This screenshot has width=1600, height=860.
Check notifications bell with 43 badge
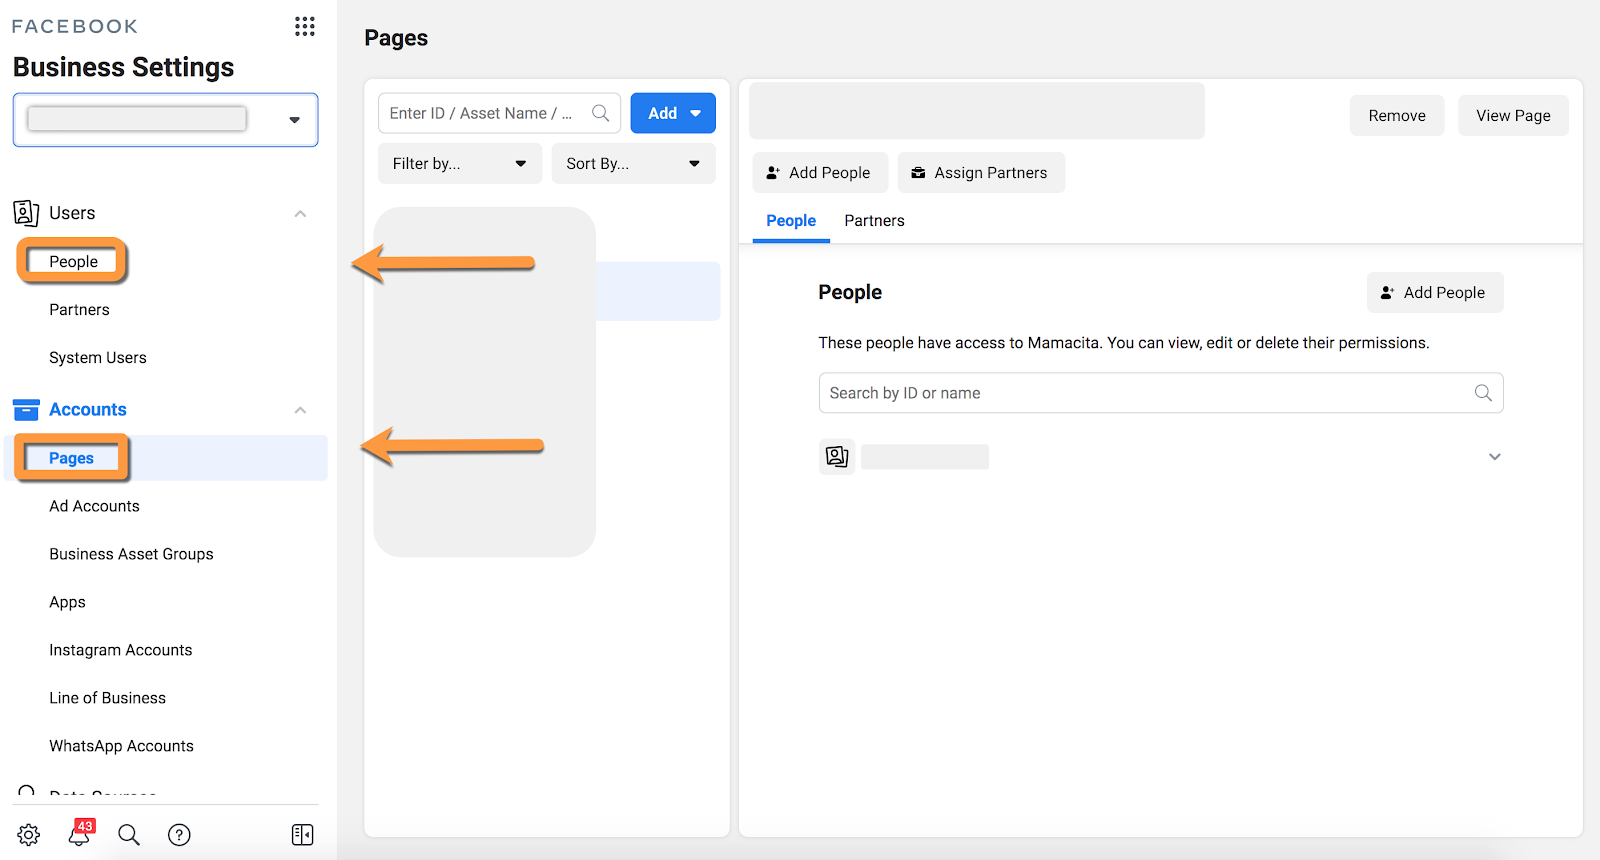click(80, 834)
